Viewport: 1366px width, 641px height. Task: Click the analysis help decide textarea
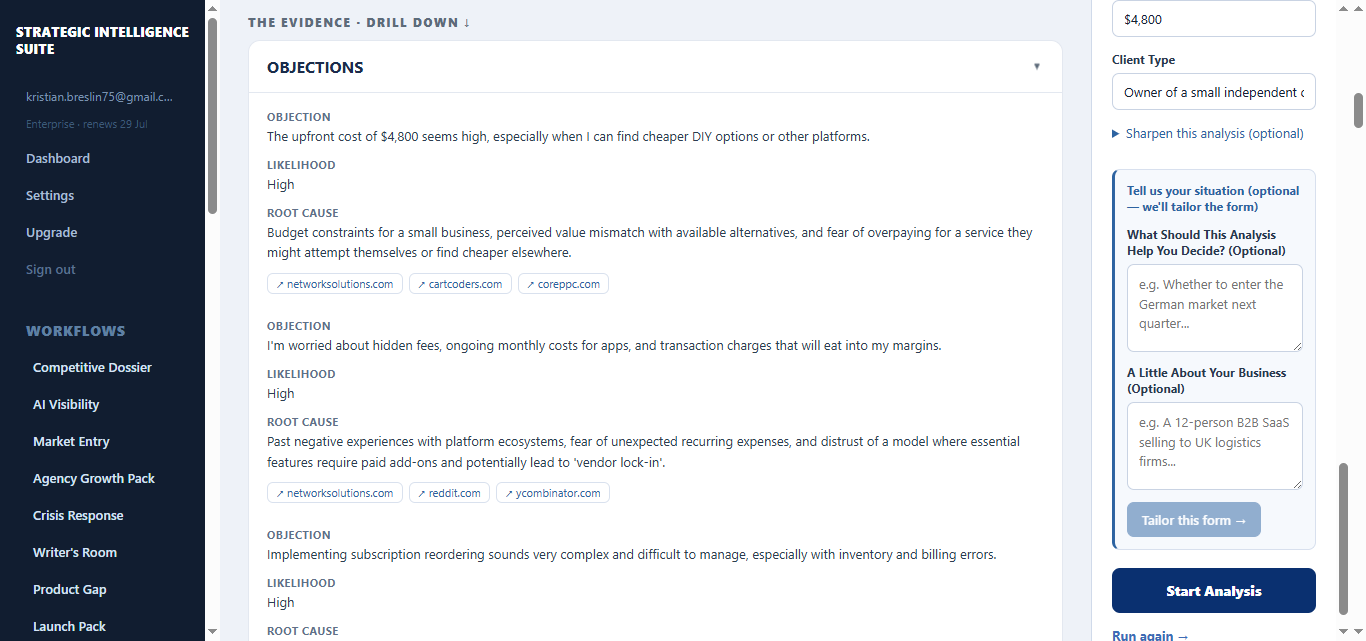(1215, 308)
